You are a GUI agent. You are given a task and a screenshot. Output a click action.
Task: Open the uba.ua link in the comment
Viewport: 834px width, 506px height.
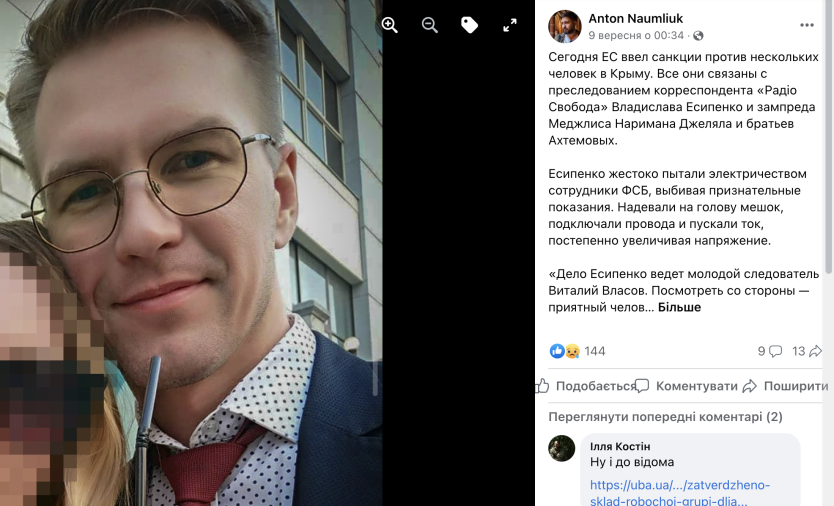[x=680, y=493]
